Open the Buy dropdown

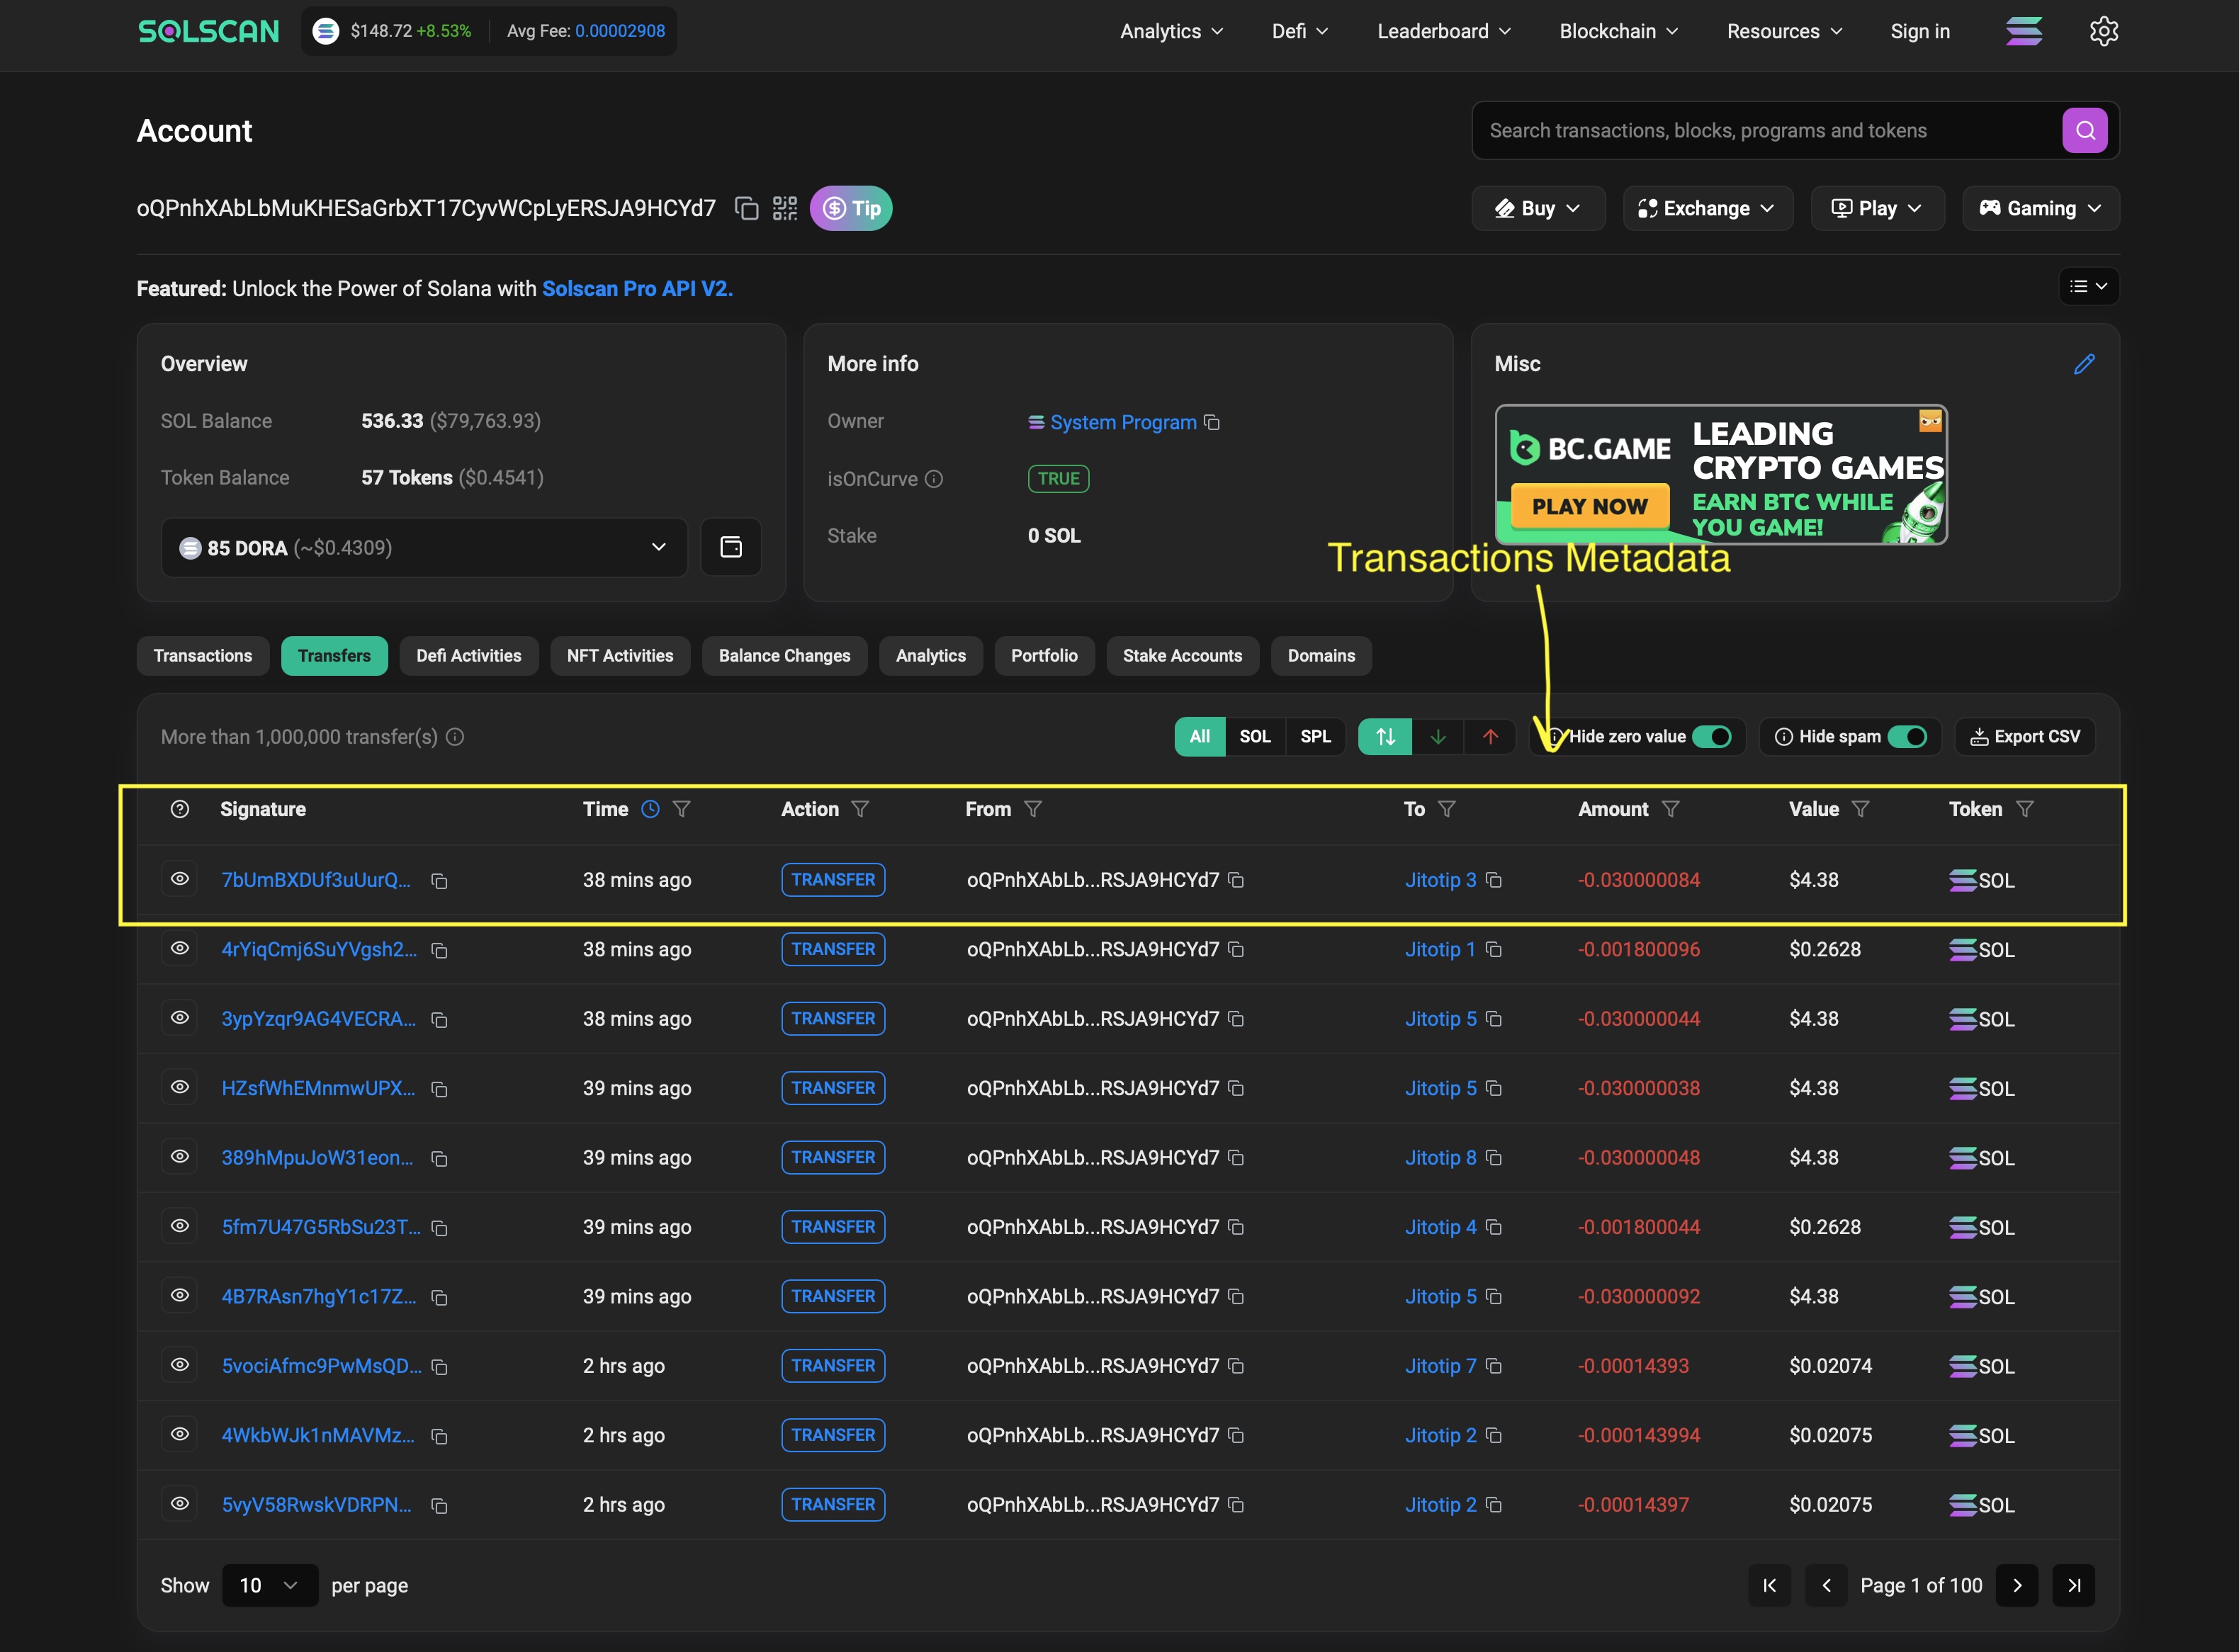coord(1538,208)
